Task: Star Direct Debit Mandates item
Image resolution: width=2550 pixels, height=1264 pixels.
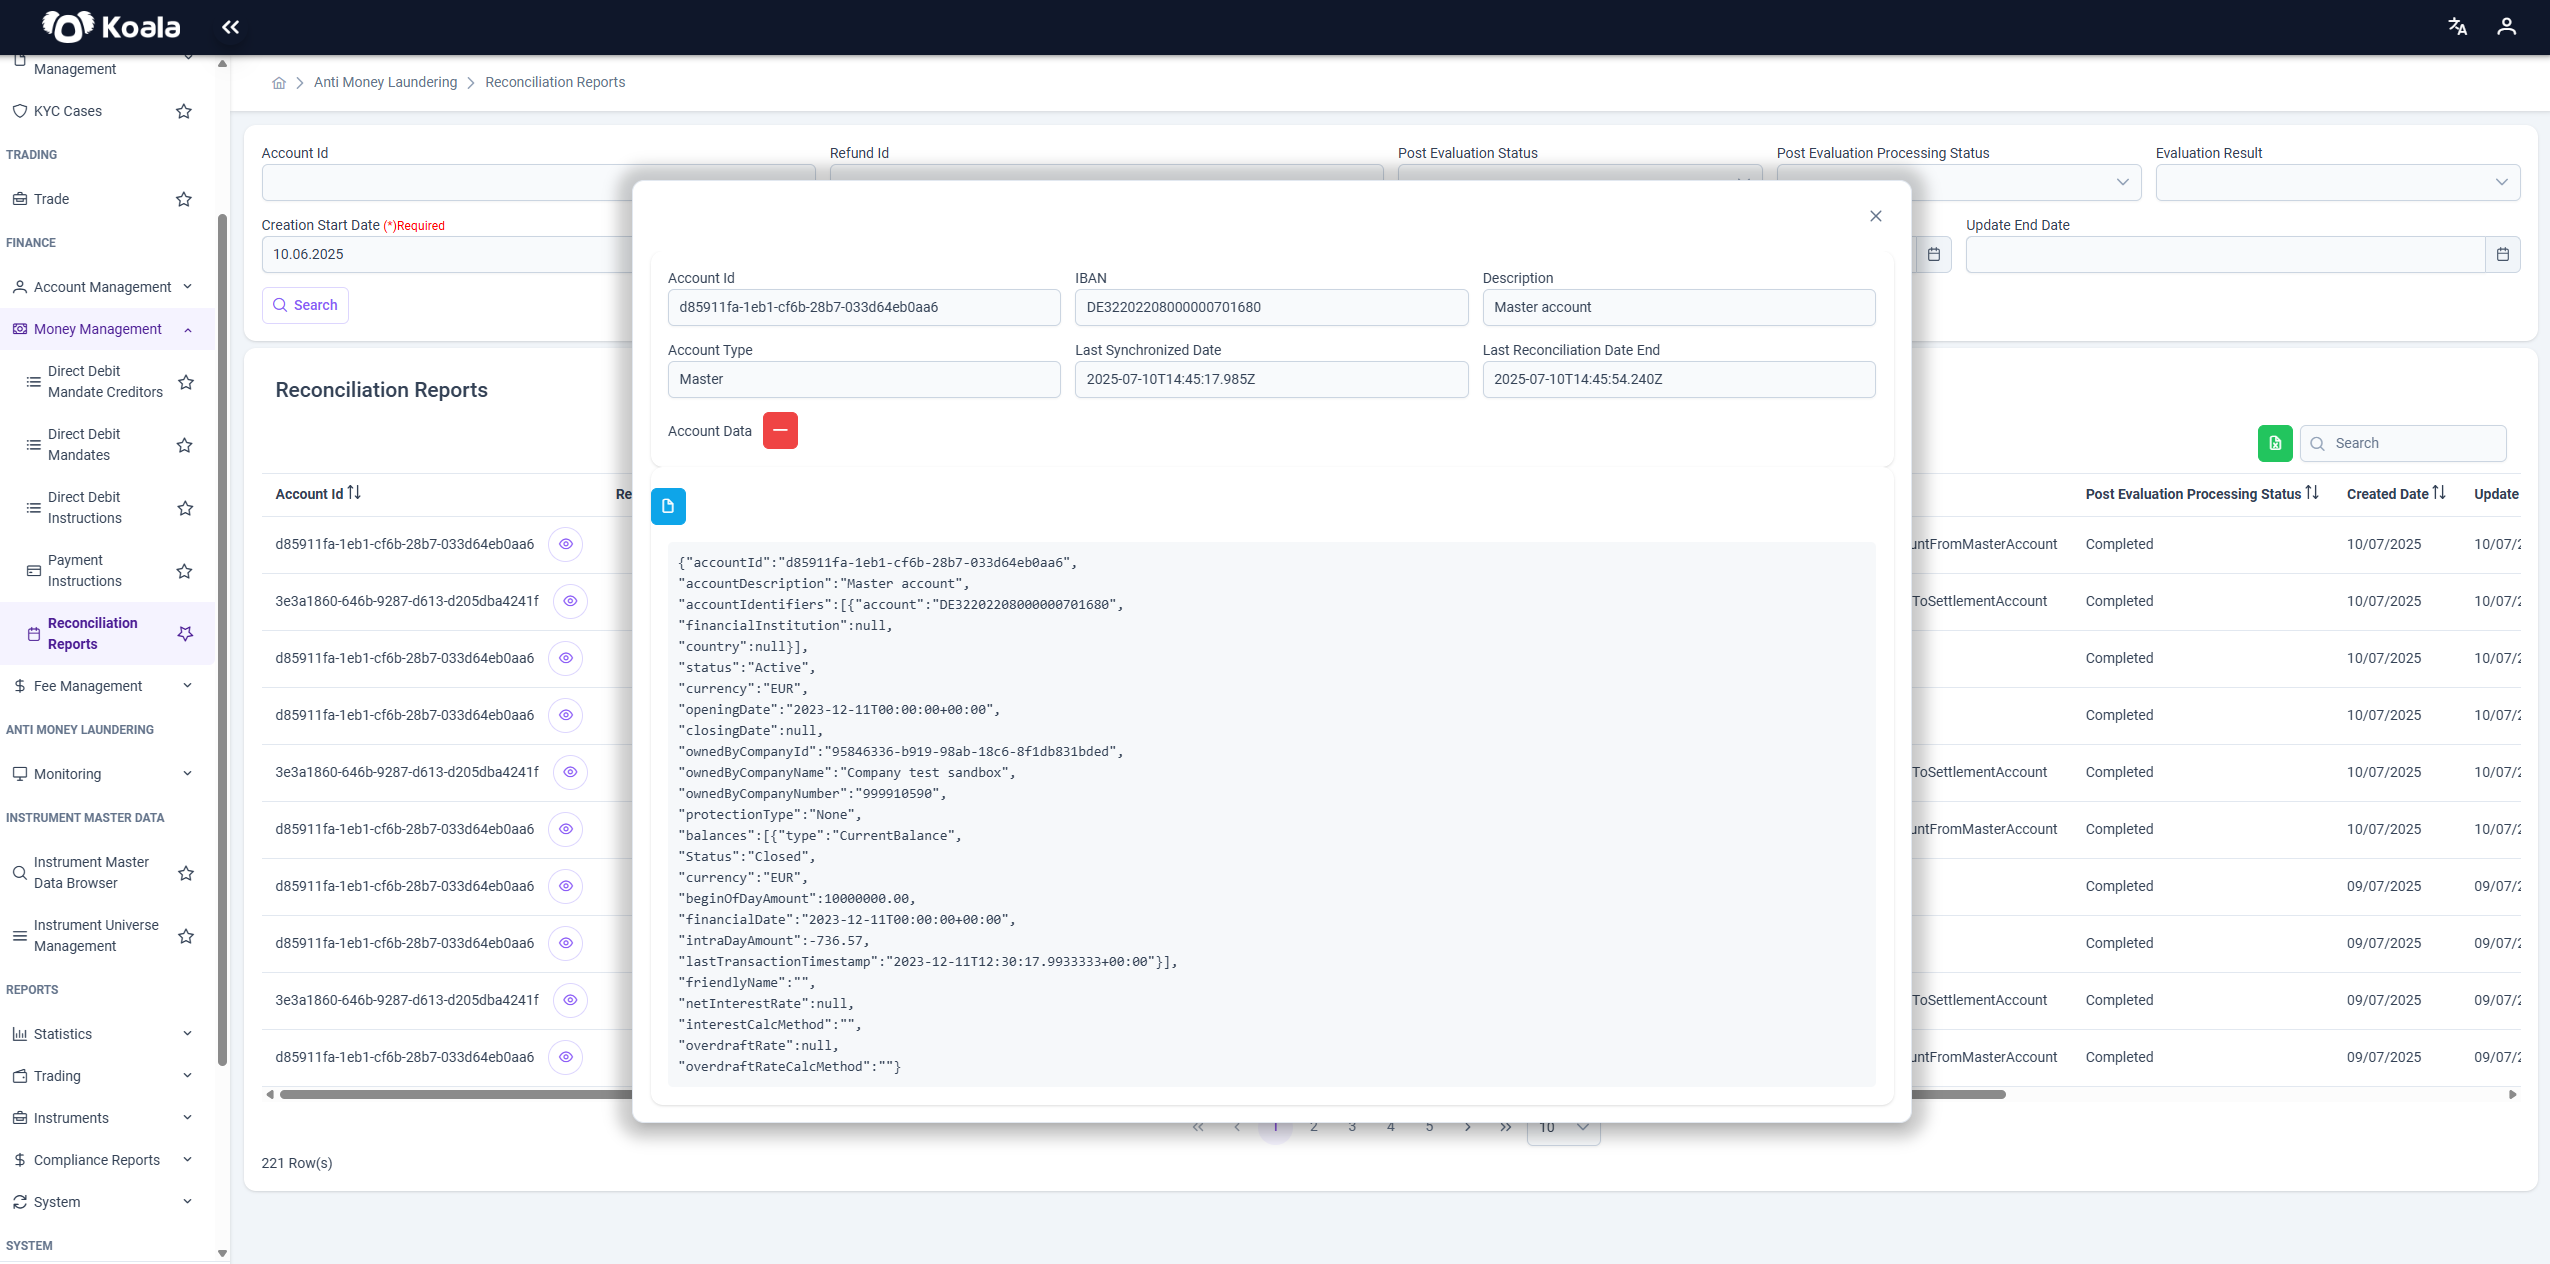Action: coord(185,445)
